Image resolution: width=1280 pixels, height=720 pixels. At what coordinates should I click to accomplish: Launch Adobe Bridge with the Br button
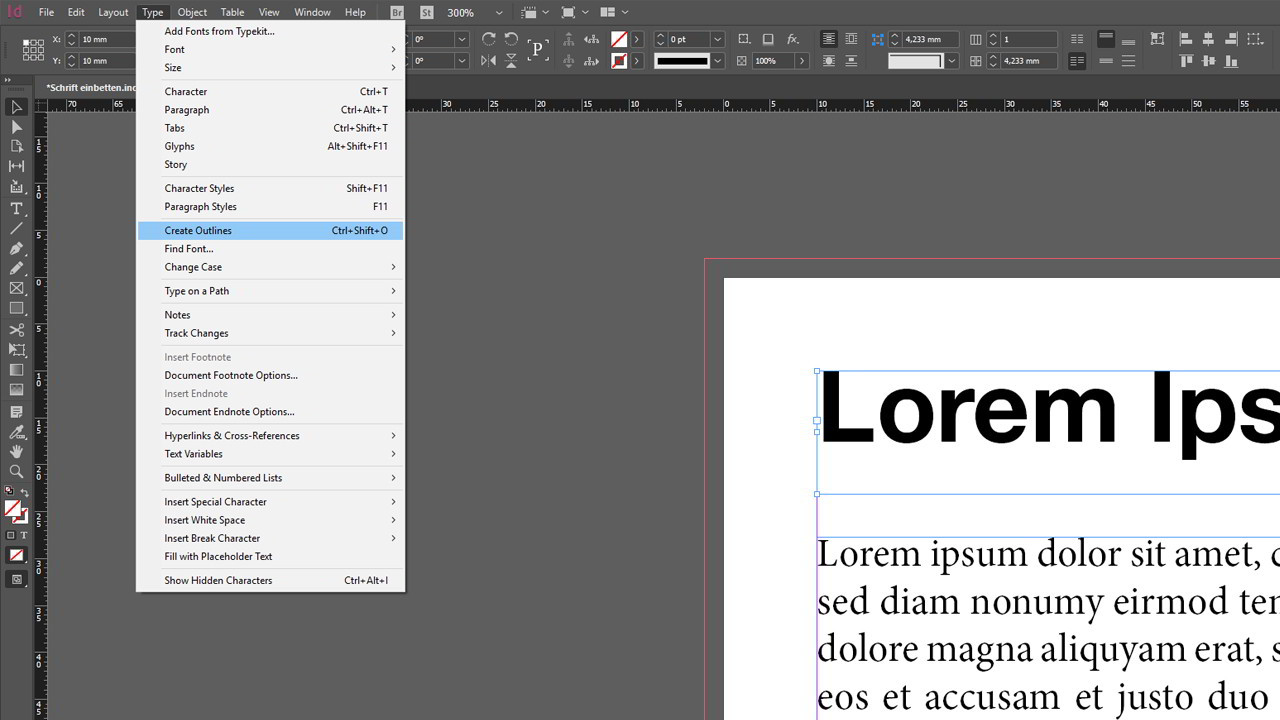pyautogui.click(x=397, y=12)
